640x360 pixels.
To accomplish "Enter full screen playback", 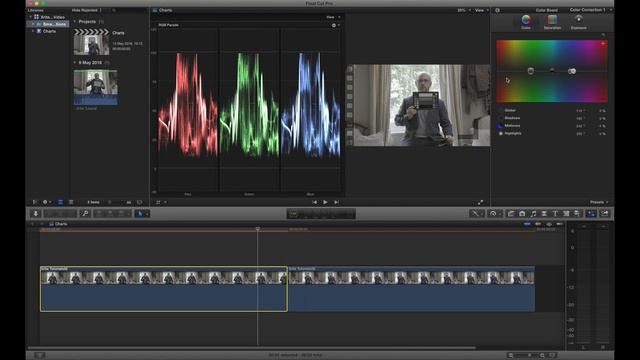I will [x=480, y=202].
